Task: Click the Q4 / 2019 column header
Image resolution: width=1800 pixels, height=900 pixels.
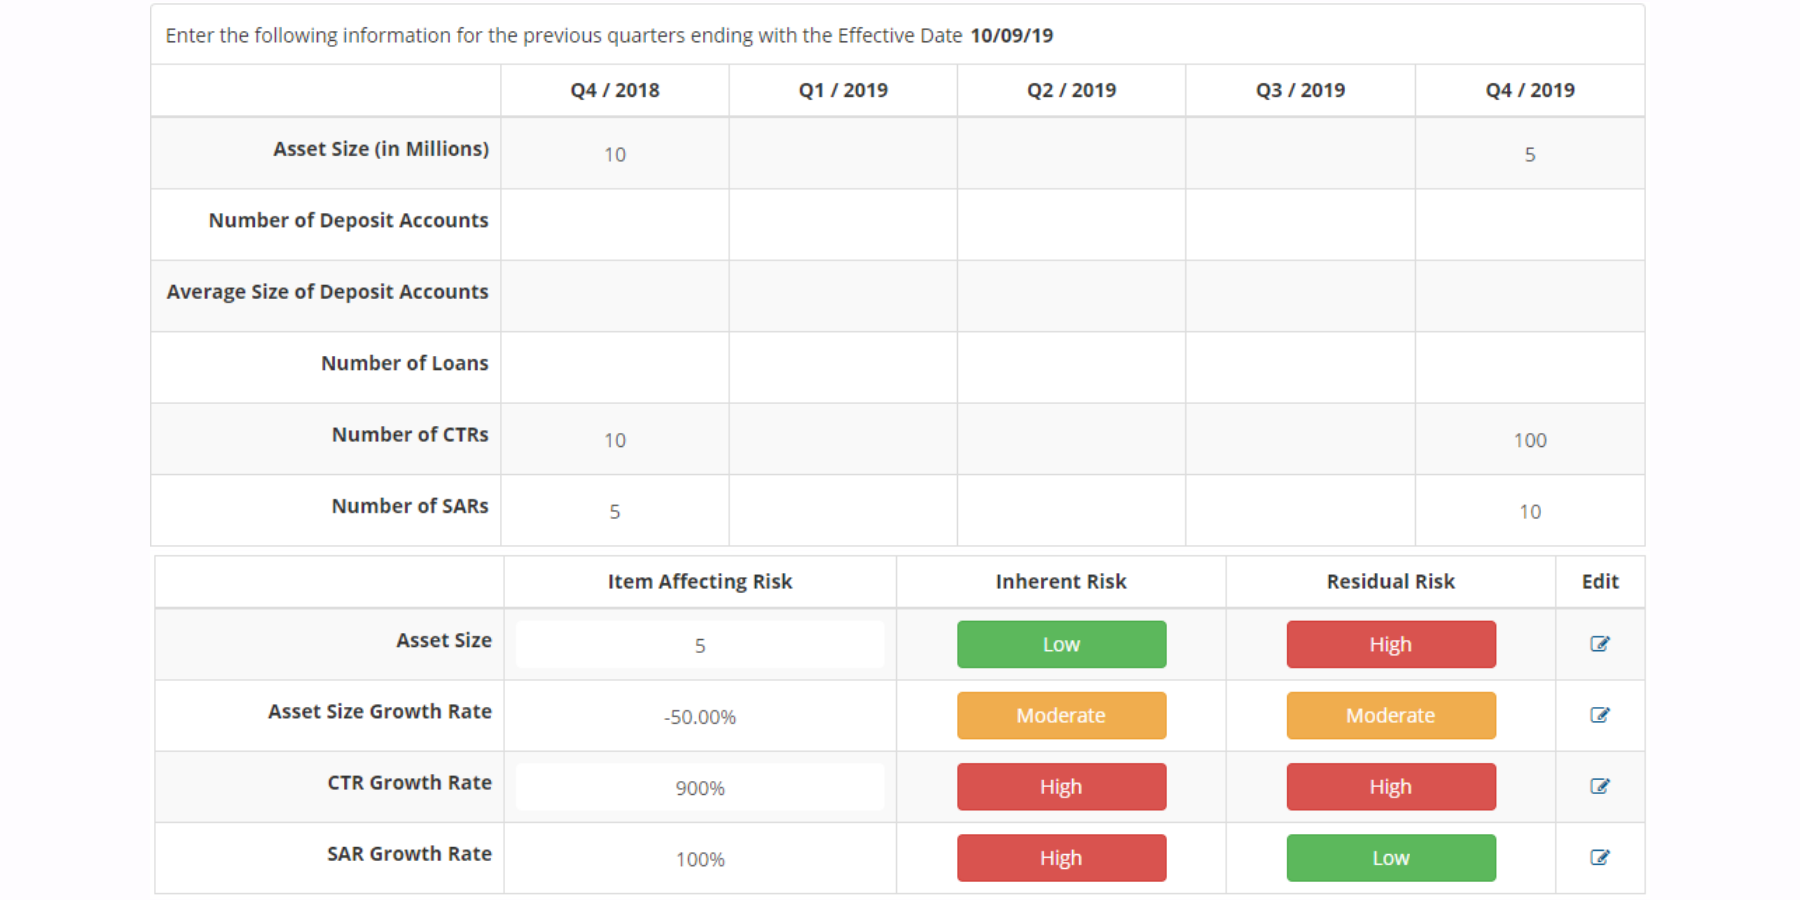Action: (x=1530, y=90)
